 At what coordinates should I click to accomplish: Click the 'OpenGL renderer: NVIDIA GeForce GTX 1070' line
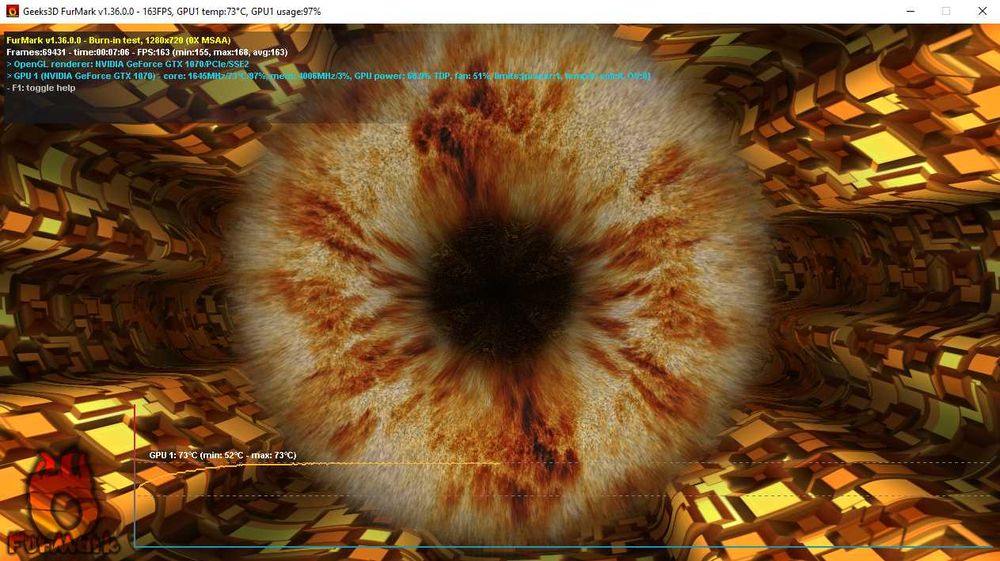click(x=128, y=64)
